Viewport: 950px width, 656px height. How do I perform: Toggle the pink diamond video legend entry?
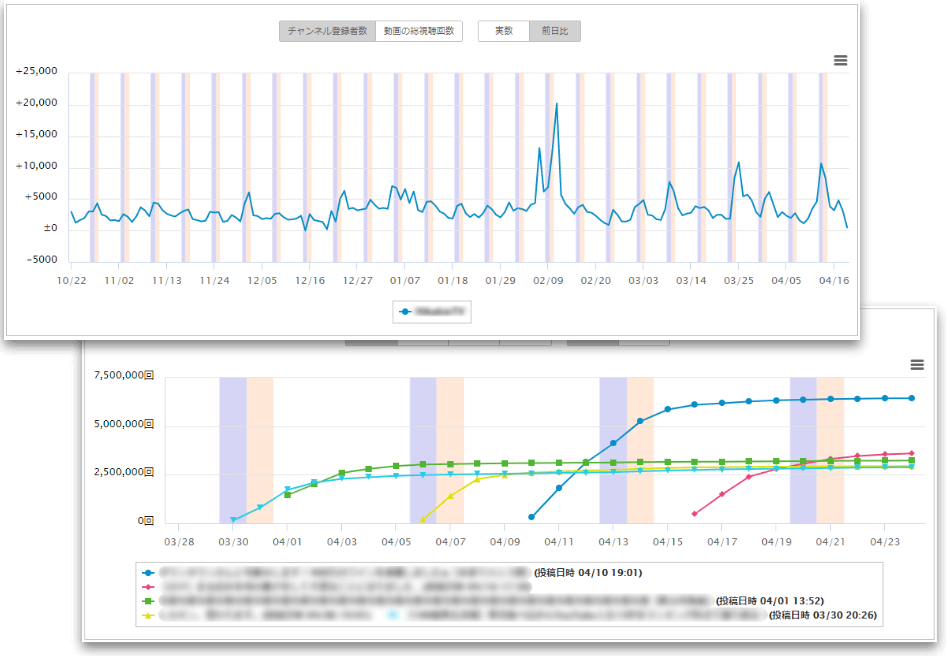337,587
